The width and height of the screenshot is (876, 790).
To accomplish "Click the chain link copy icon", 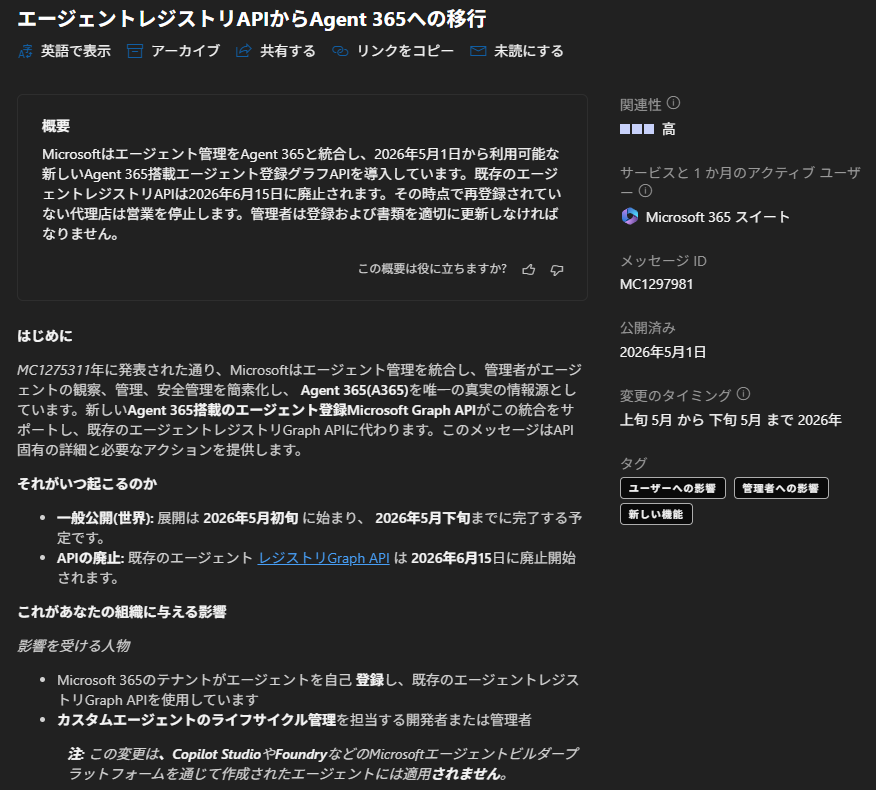I will click(x=340, y=51).
